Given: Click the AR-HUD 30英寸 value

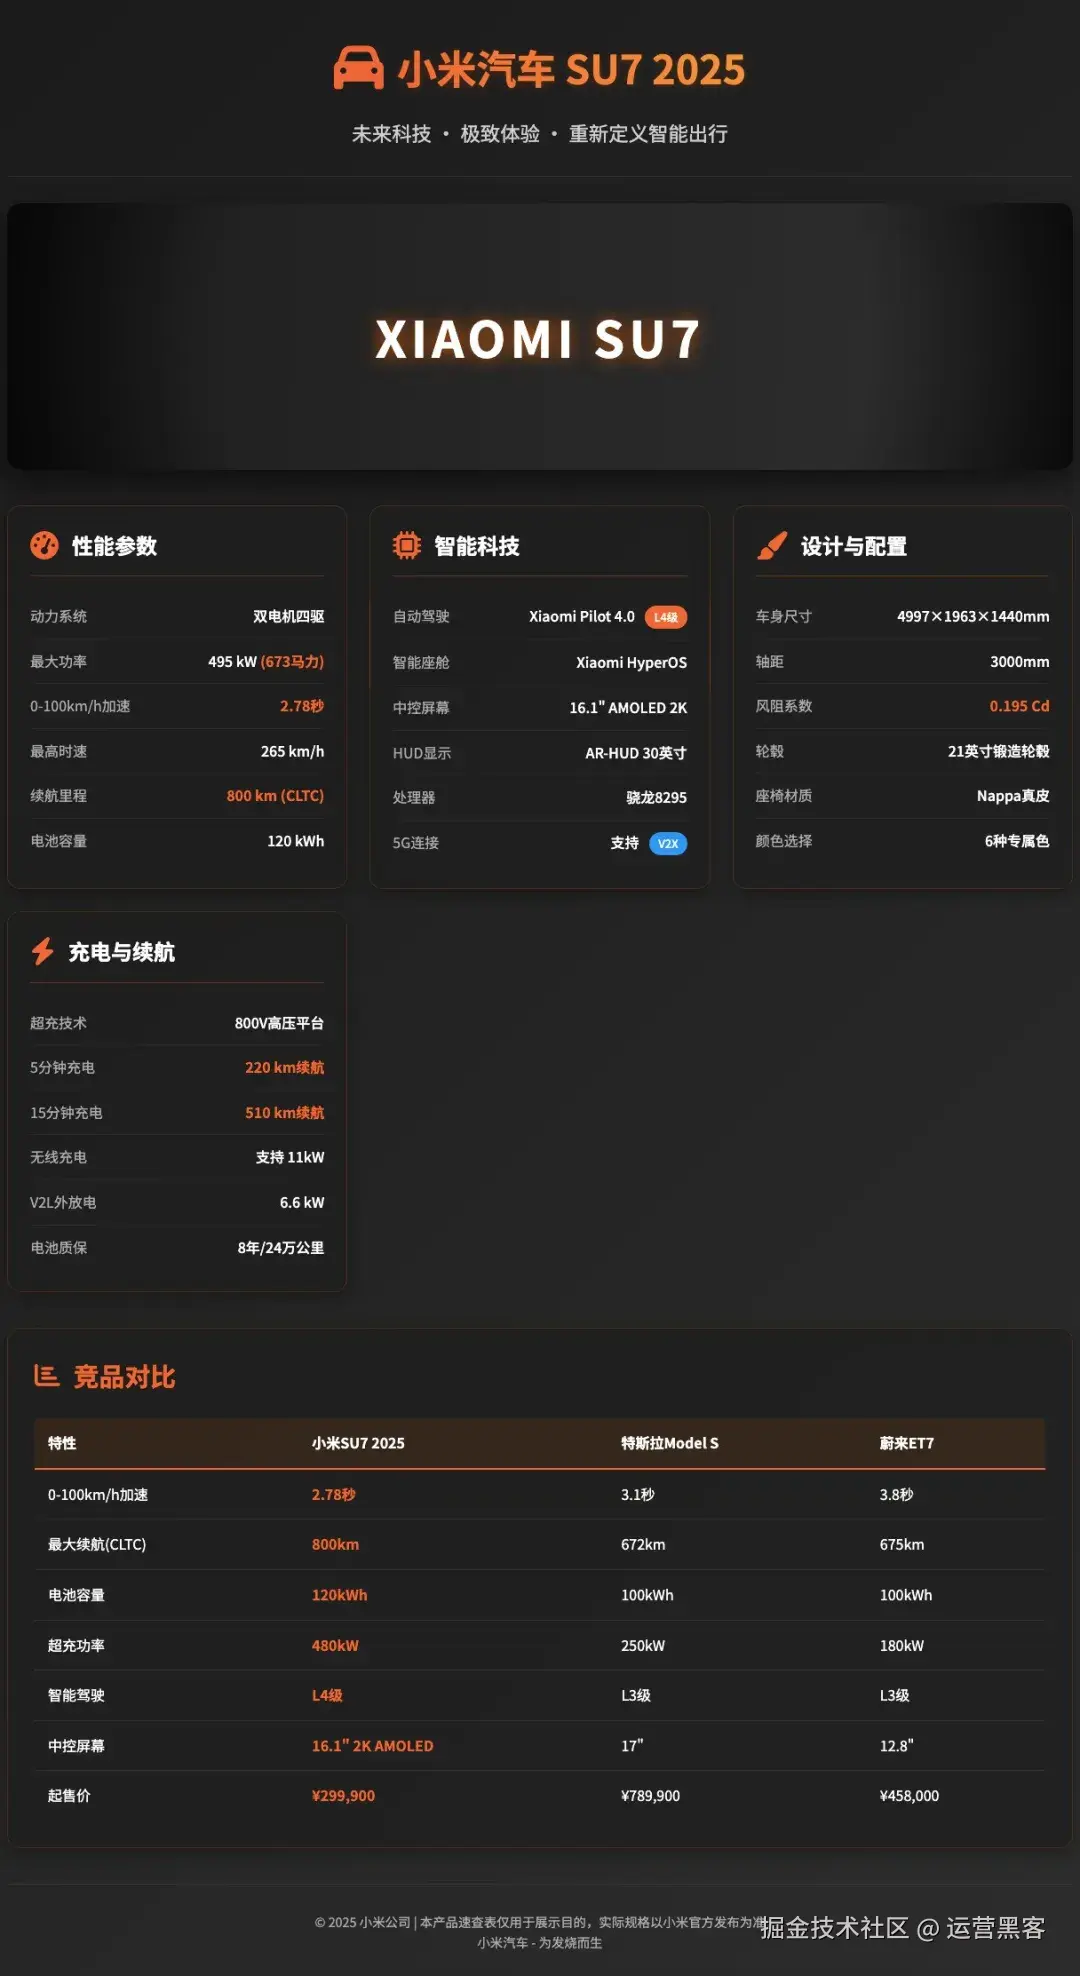Looking at the screenshot, I should (636, 753).
